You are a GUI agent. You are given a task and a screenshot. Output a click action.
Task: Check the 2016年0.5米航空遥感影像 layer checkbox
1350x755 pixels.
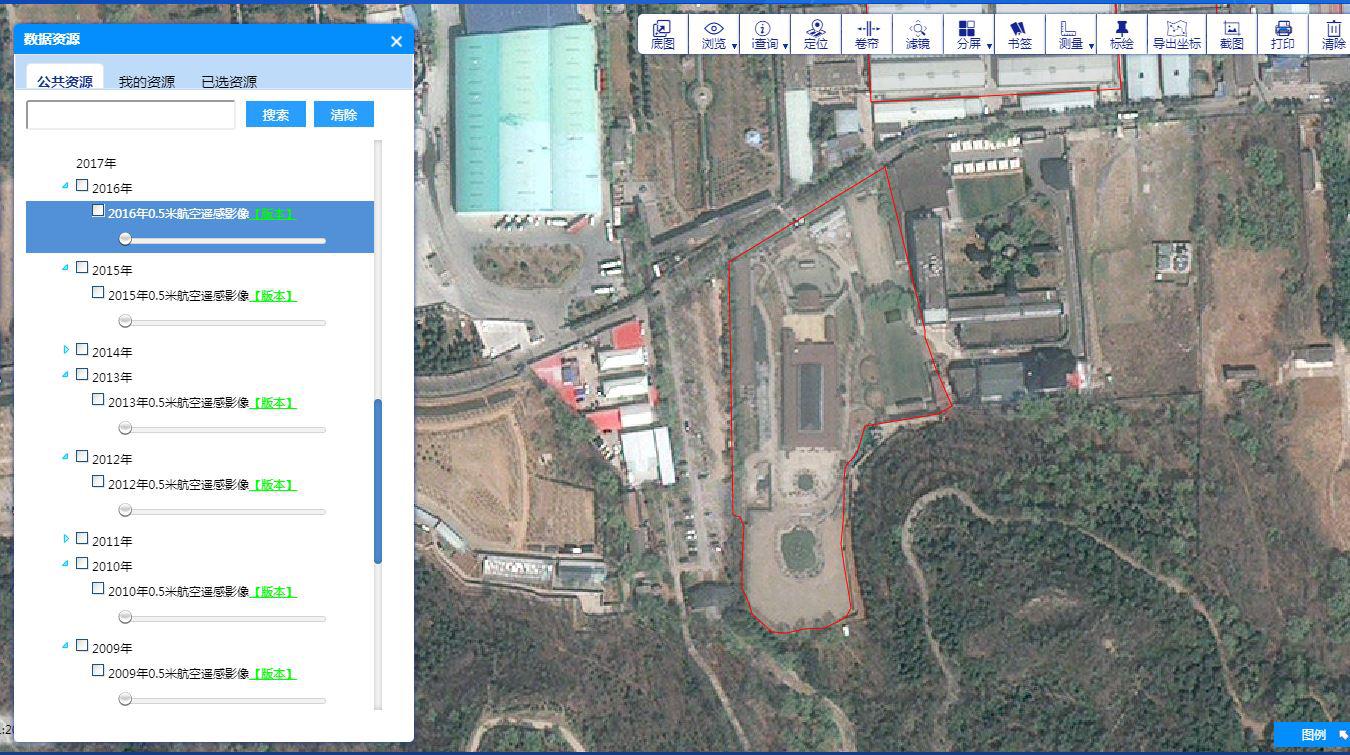pos(98,210)
